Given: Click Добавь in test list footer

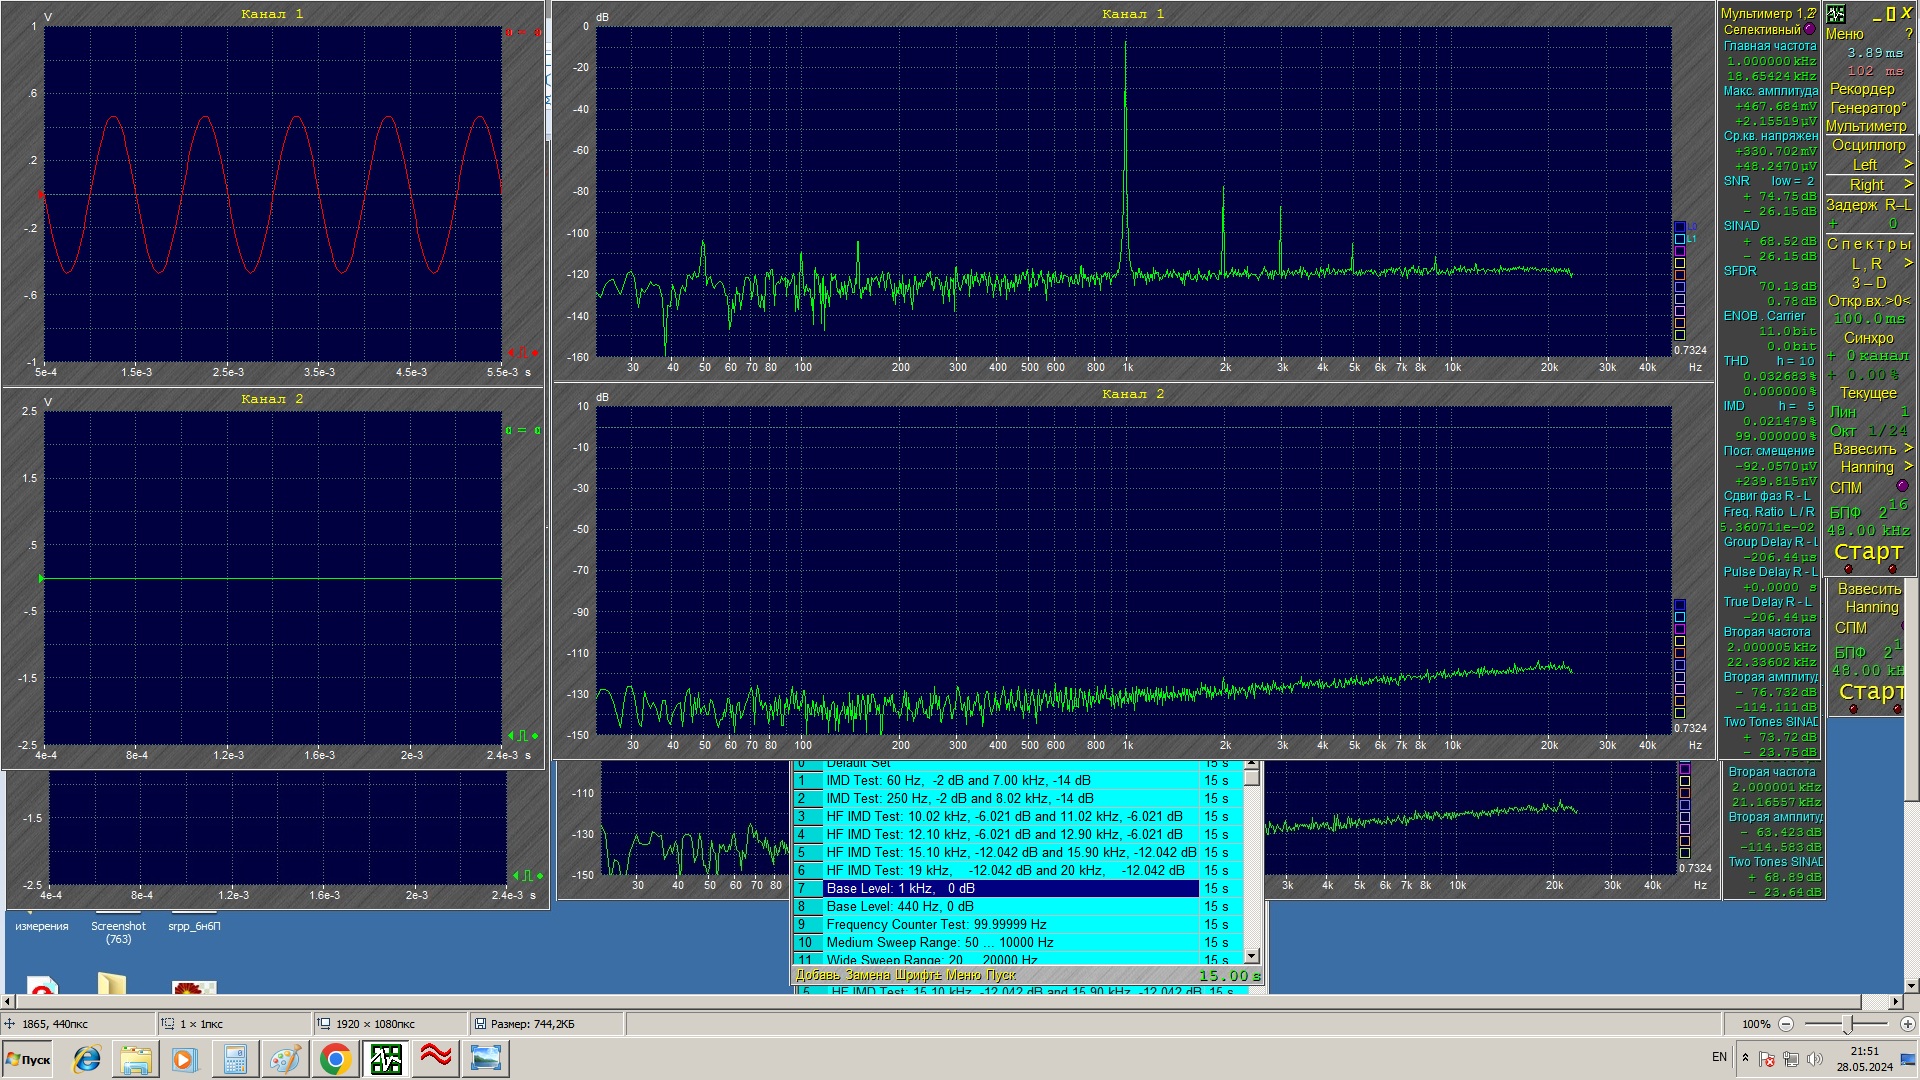Looking at the screenshot, I should pos(818,975).
